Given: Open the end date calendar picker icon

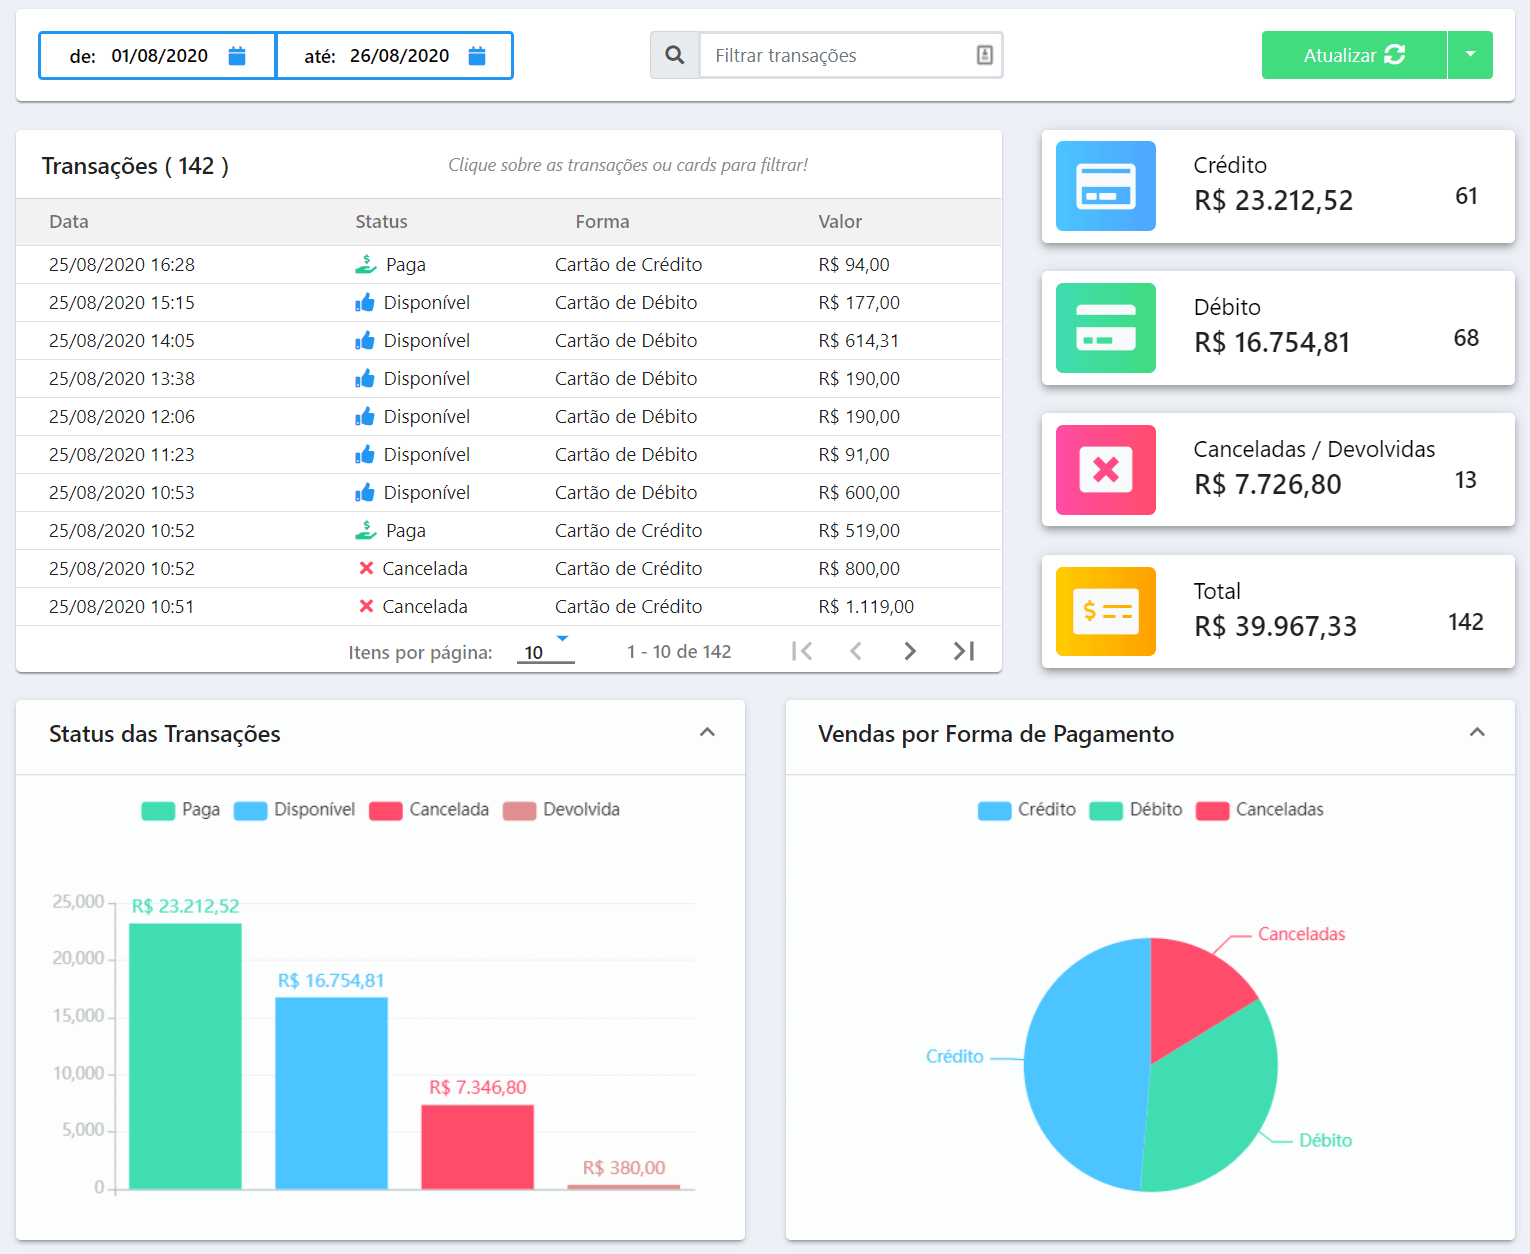Looking at the screenshot, I should pyautogui.click(x=477, y=56).
